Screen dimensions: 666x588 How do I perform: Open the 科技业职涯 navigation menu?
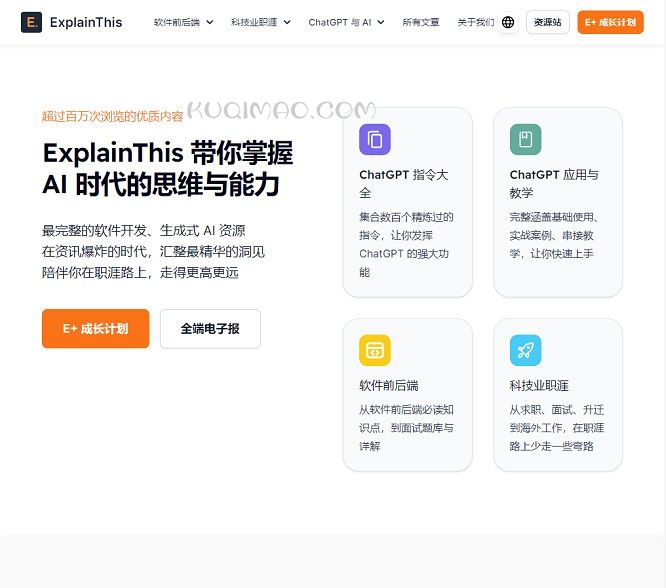point(254,22)
